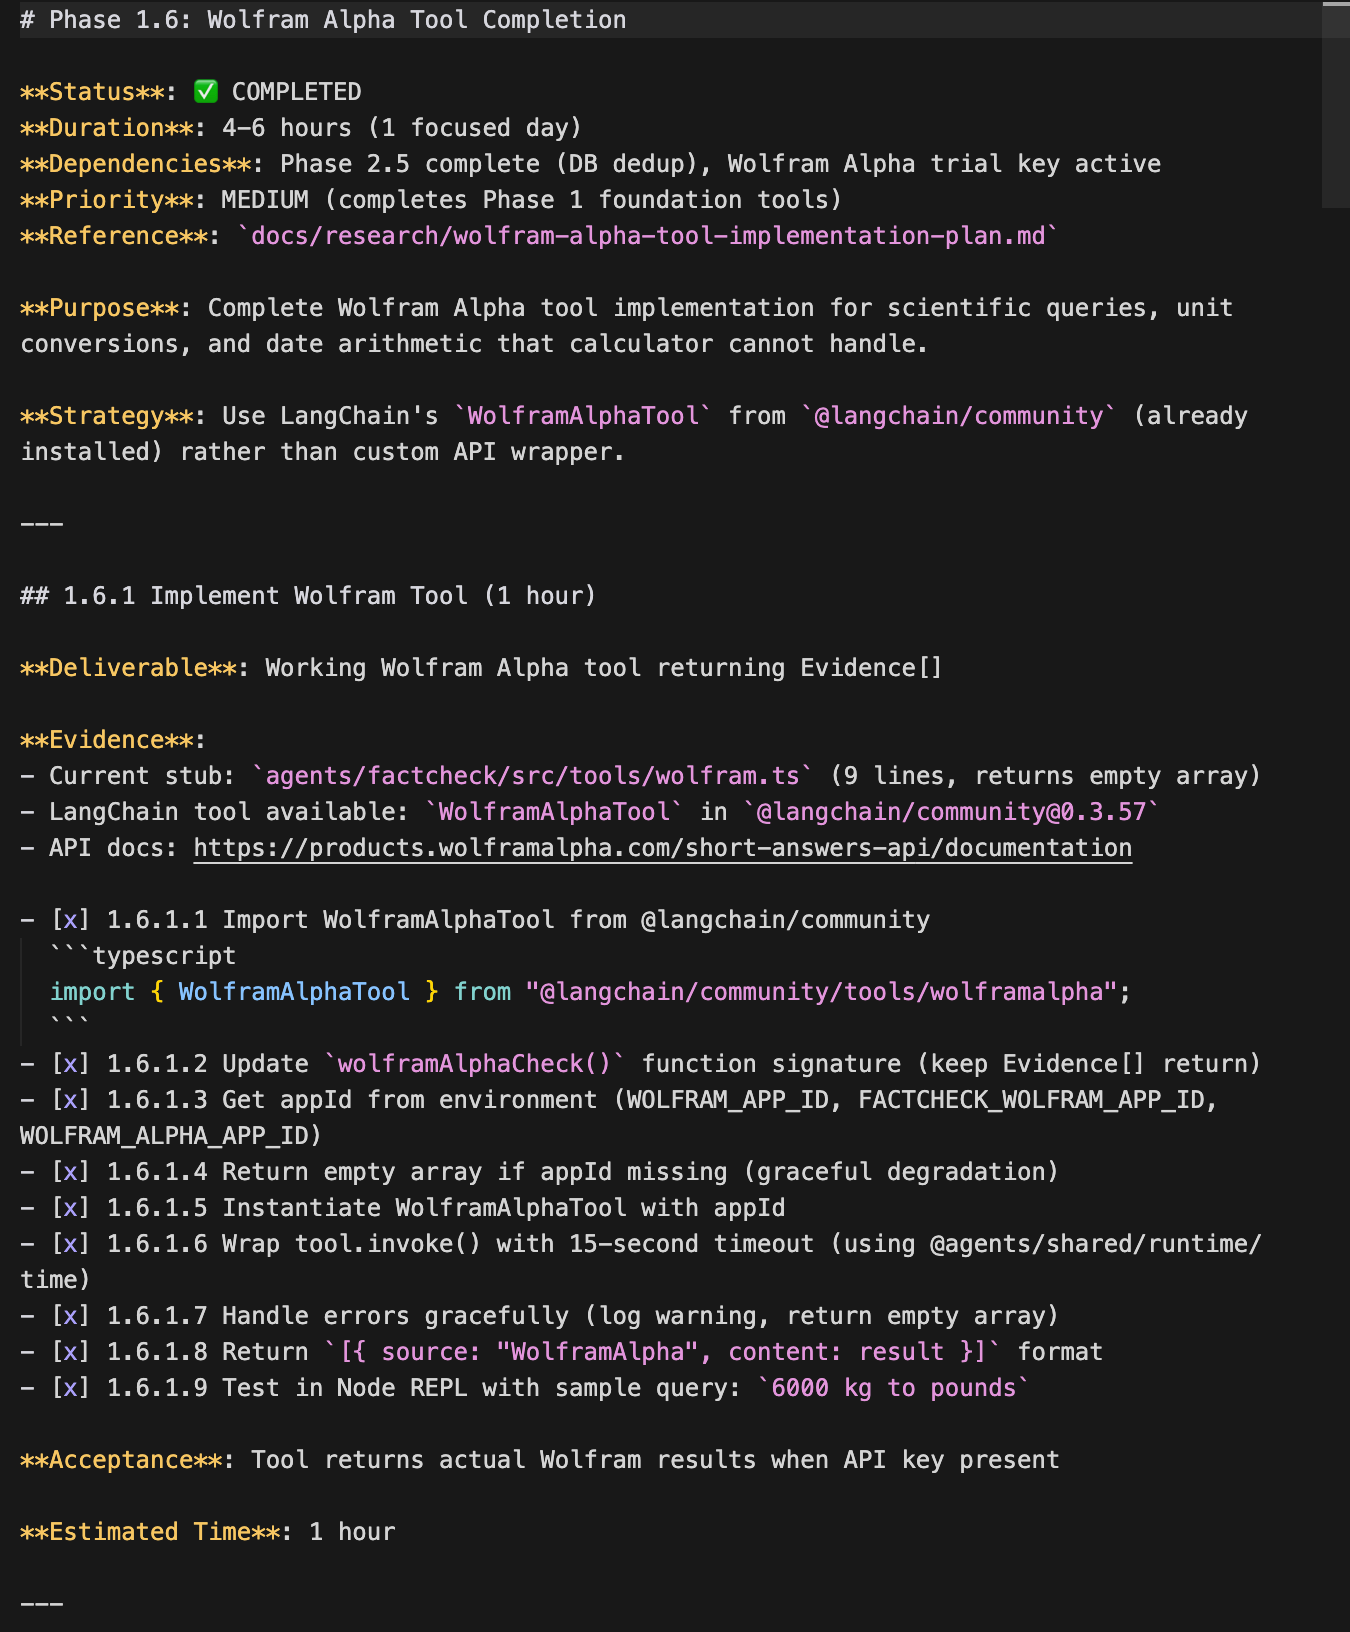Click the '**Purpose**' label
The image size is (1350, 1632).
(99, 308)
